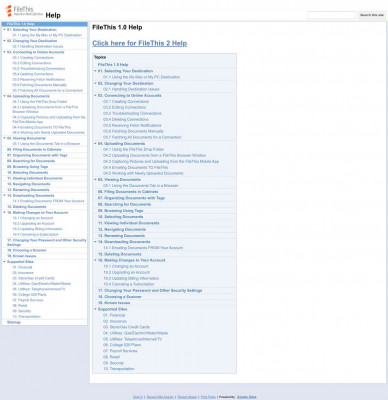Viewport: 388px width, 400px height.
Task: Collapse Supported Sites arrow in sidebar
Action: point(4,262)
